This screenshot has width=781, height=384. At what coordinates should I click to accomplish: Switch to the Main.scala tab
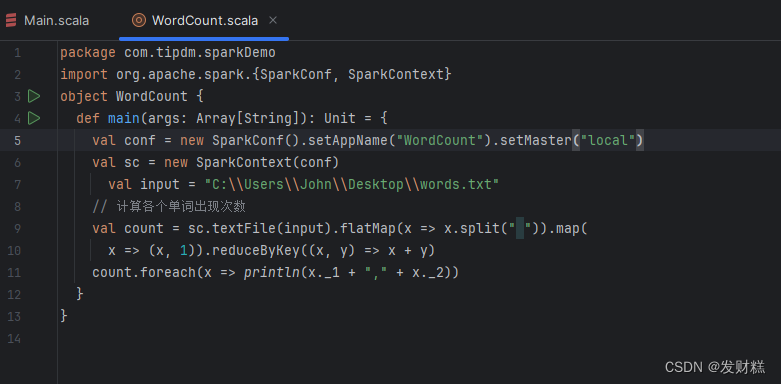(x=48, y=20)
